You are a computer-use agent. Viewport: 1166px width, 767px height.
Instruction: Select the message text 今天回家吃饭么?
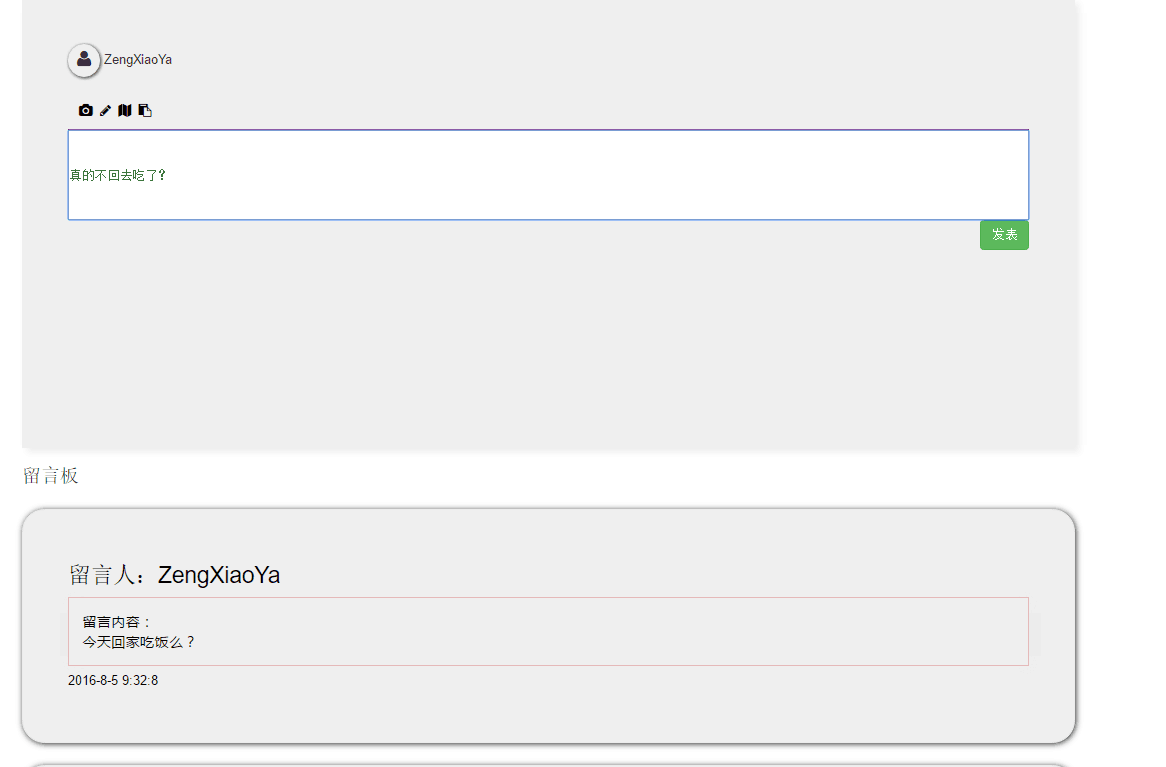click(x=139, y=642)
